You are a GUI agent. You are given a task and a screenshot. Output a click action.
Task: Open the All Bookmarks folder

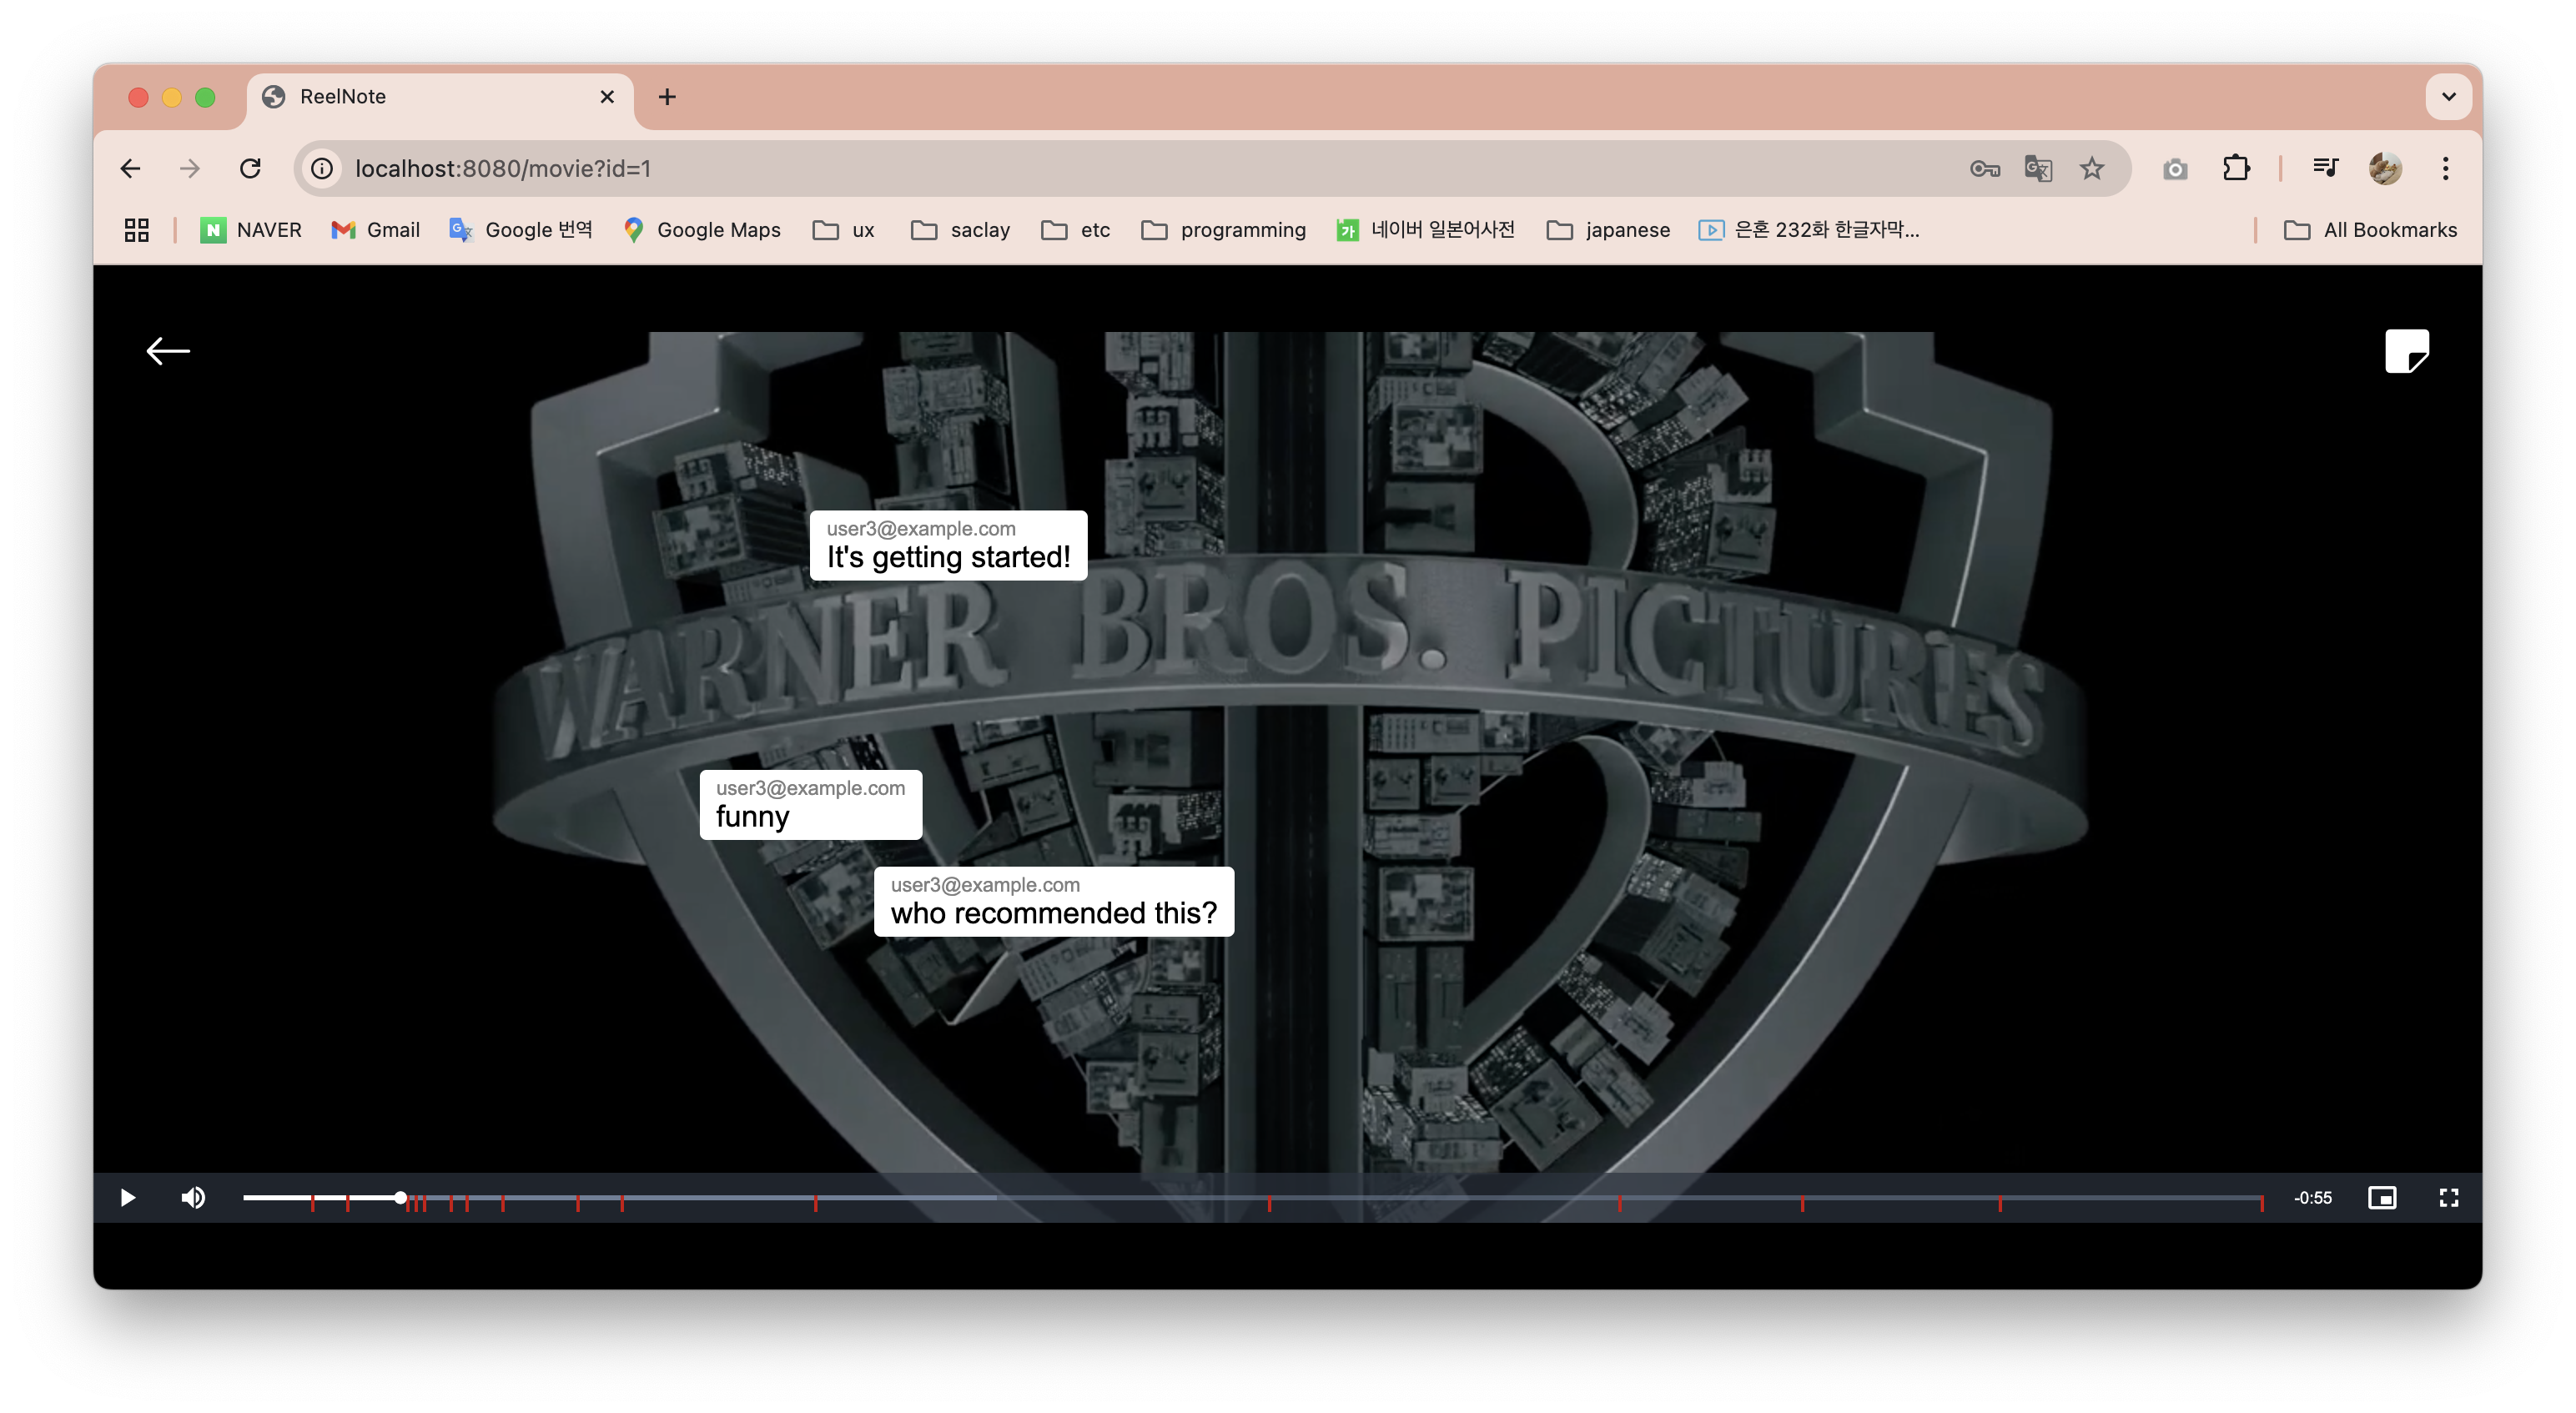[x=2371, y=230]
